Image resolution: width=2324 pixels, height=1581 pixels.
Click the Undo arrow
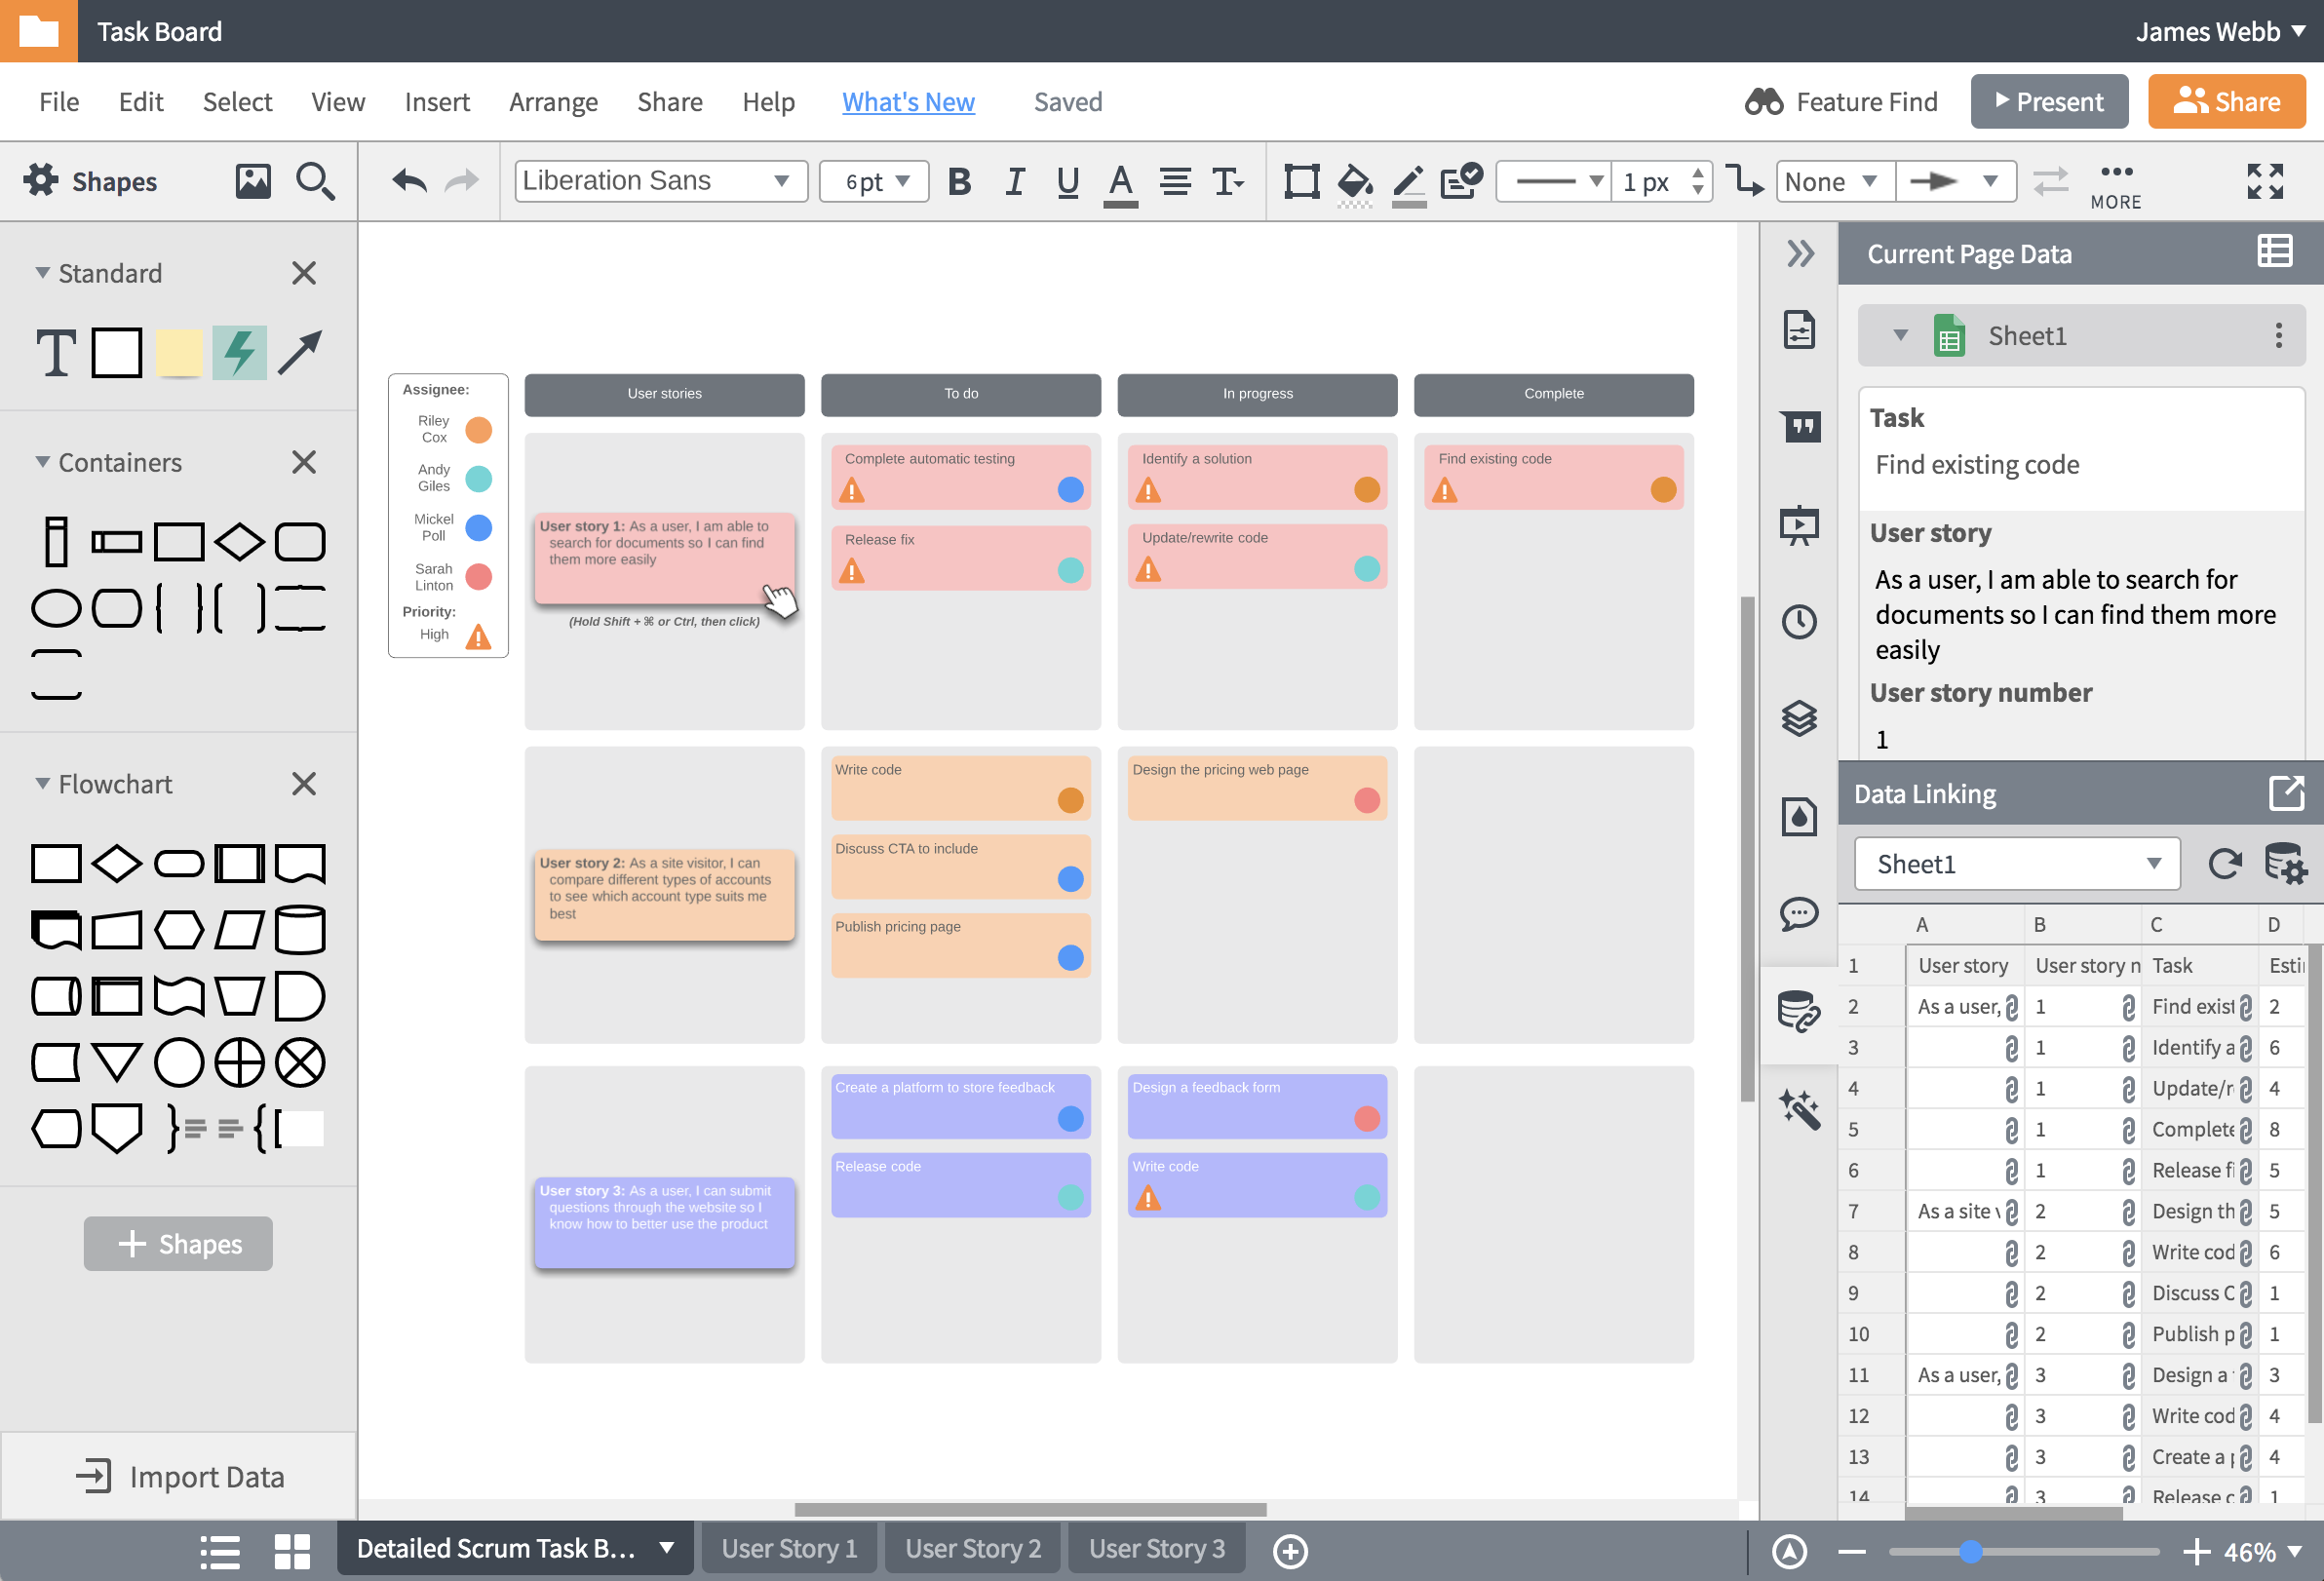(x=409, y=182)
